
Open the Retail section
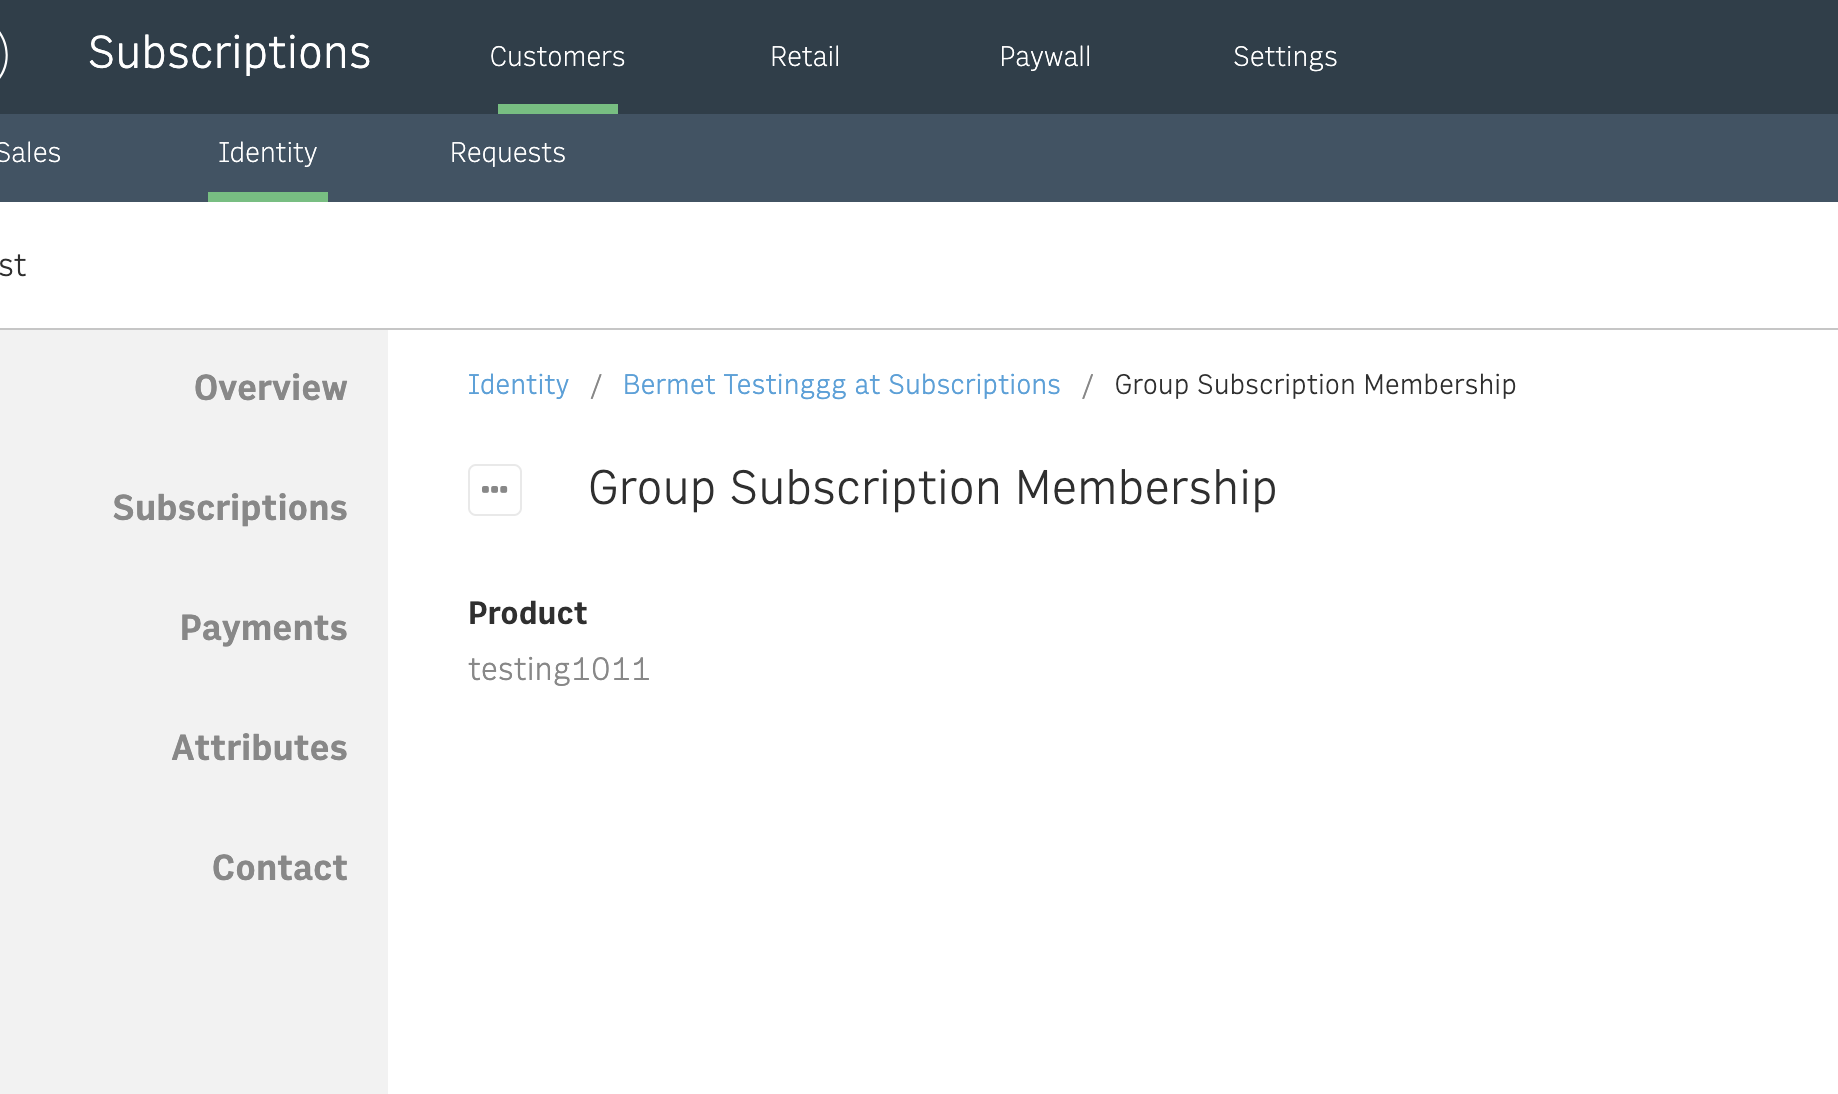805,57
